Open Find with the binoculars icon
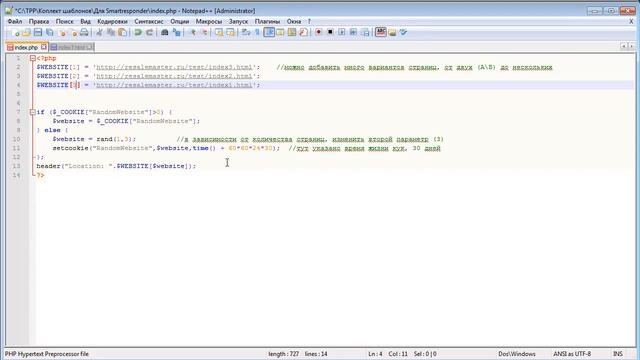The image size is (640, 360). (164, 32)
